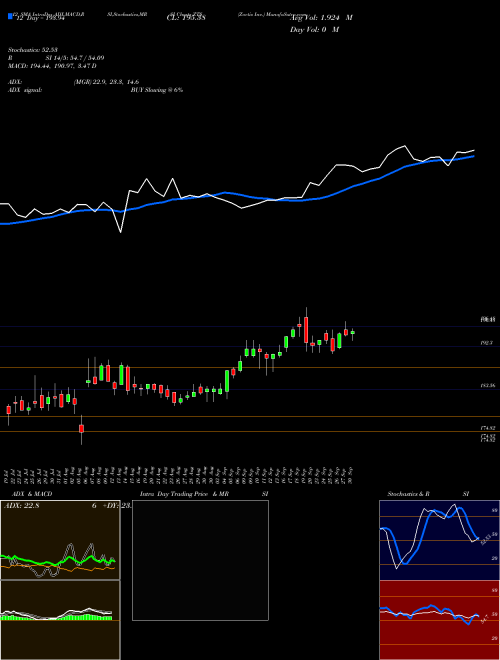The height and width of the screenshot is (660, 500).
Task: Select the 'Avg Vol: 1.924 M' label
Action: point(321,18)
